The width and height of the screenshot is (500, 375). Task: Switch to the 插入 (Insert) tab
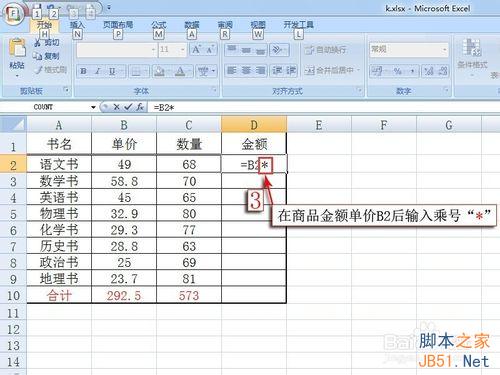click(77, 25)
